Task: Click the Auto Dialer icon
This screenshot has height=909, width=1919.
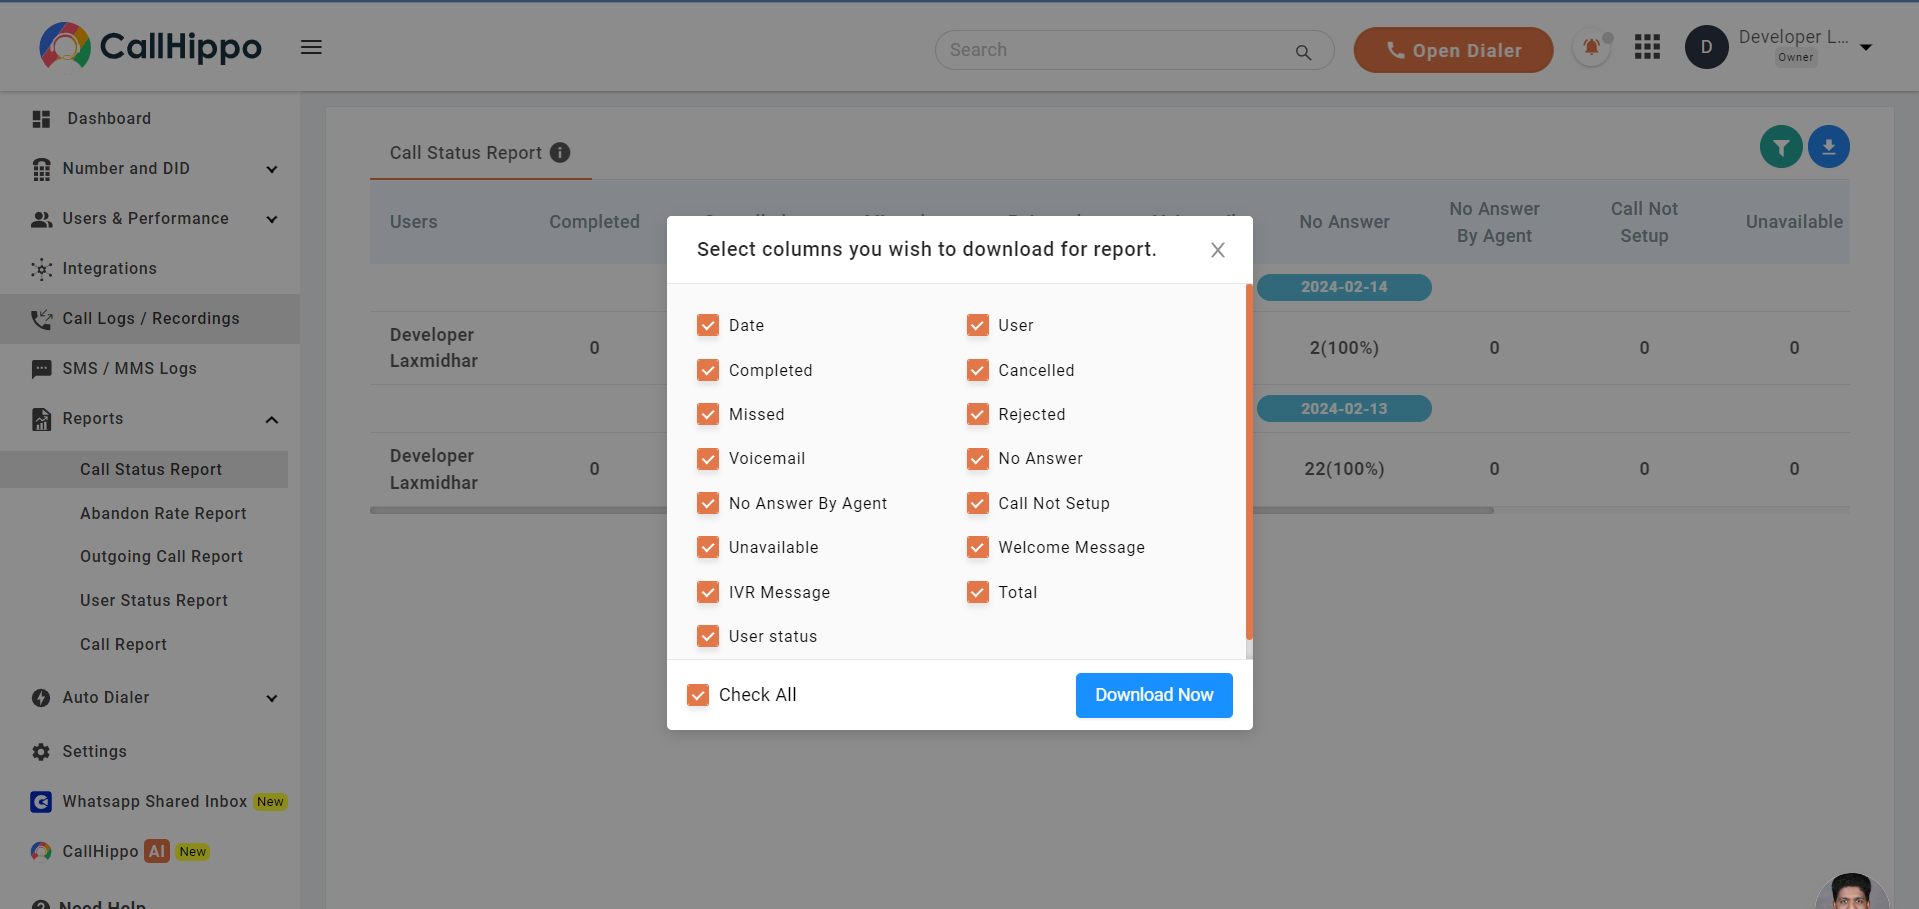Action: click(41, 698)
